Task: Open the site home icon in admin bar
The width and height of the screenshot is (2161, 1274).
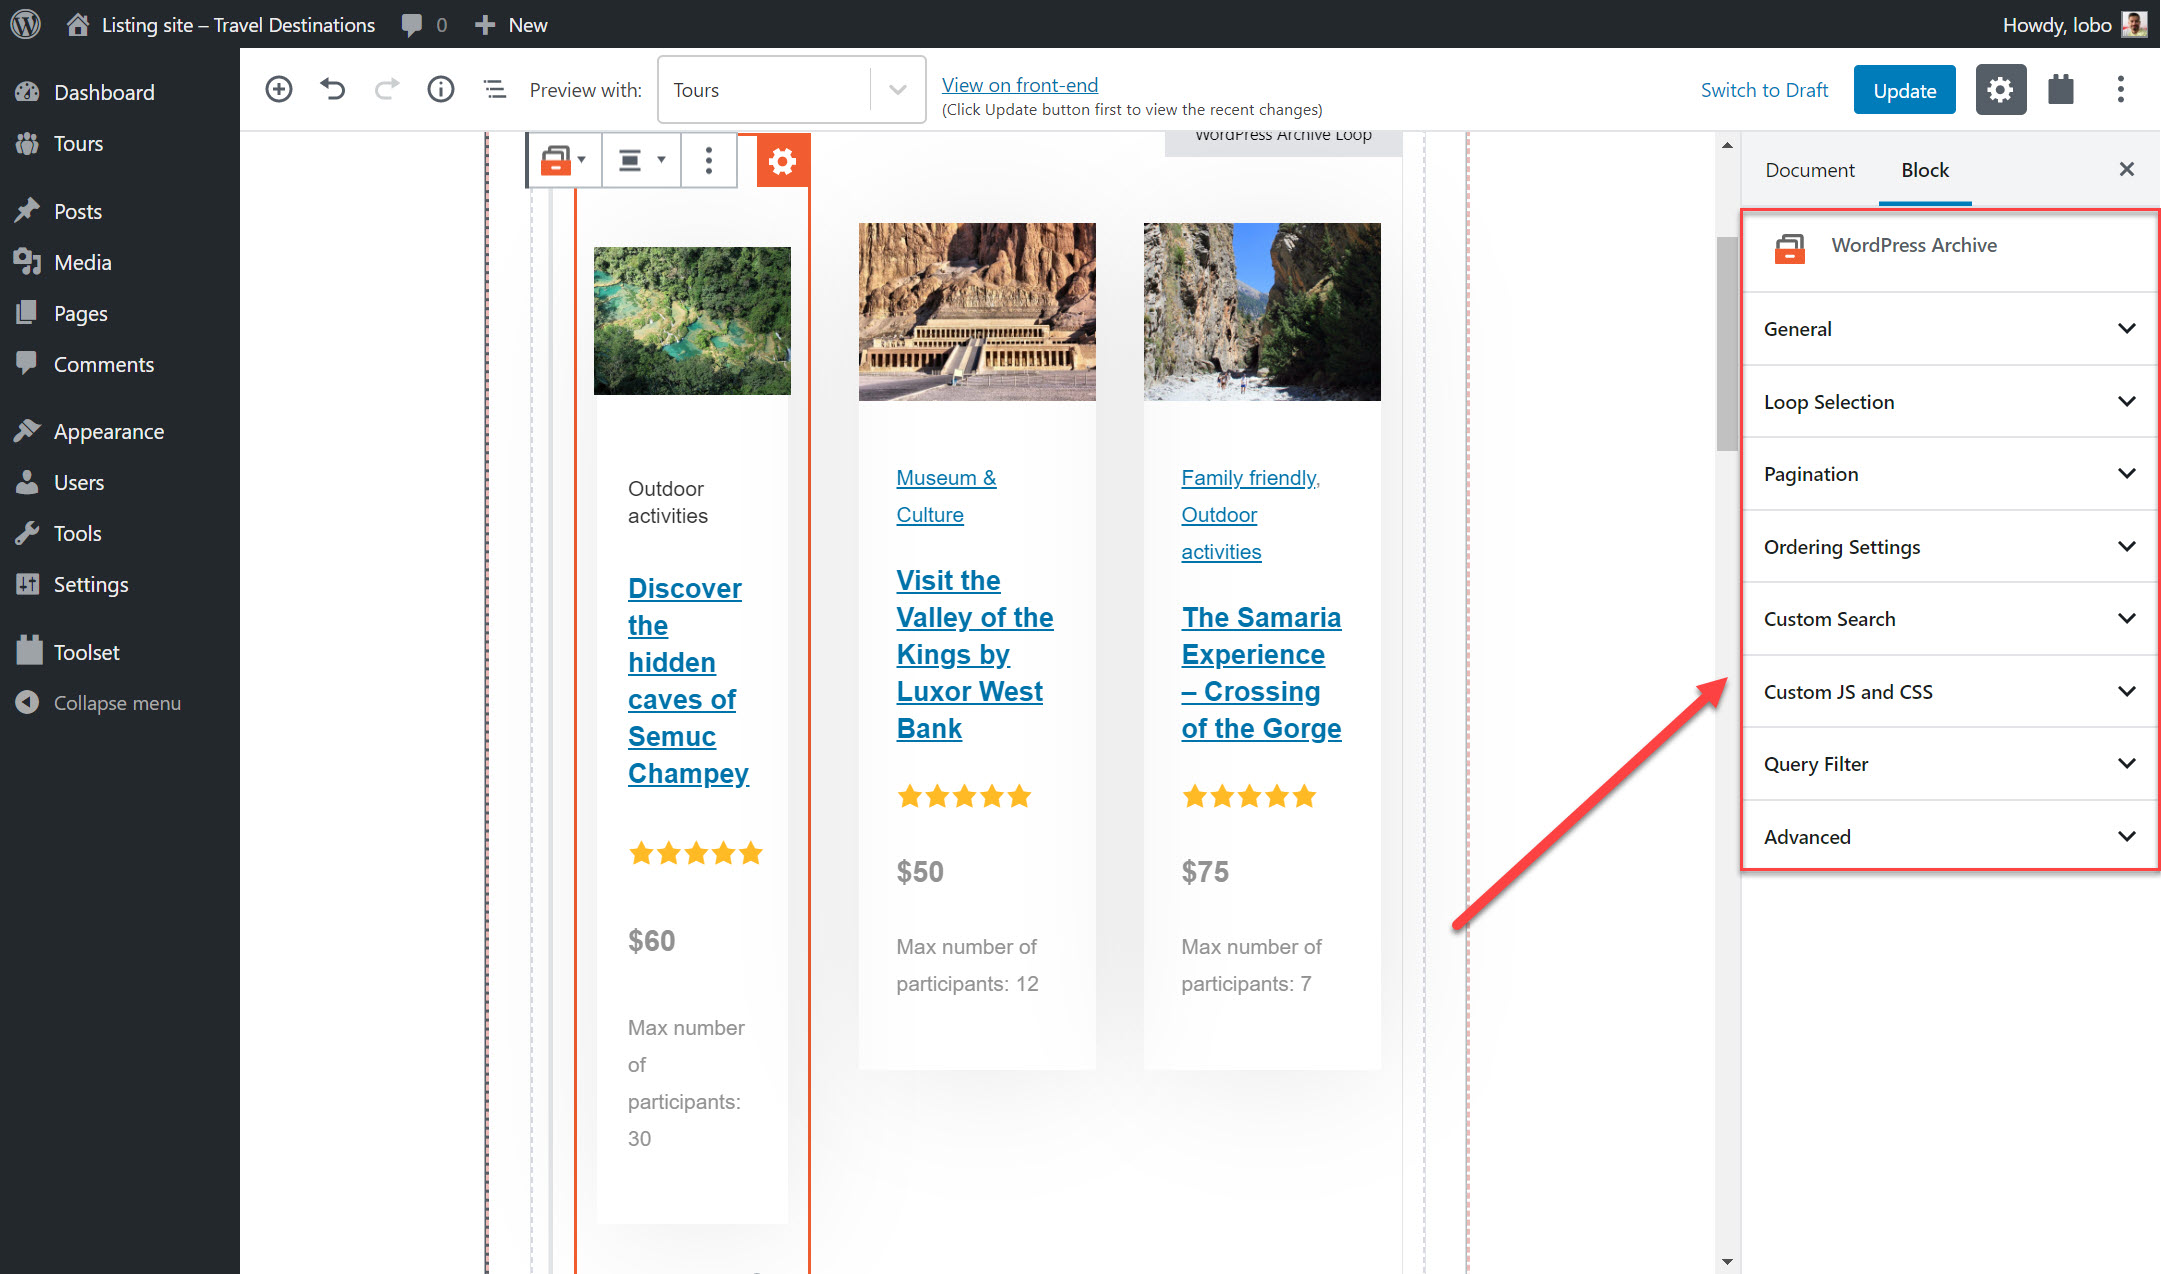Action: tap(77, 24)
